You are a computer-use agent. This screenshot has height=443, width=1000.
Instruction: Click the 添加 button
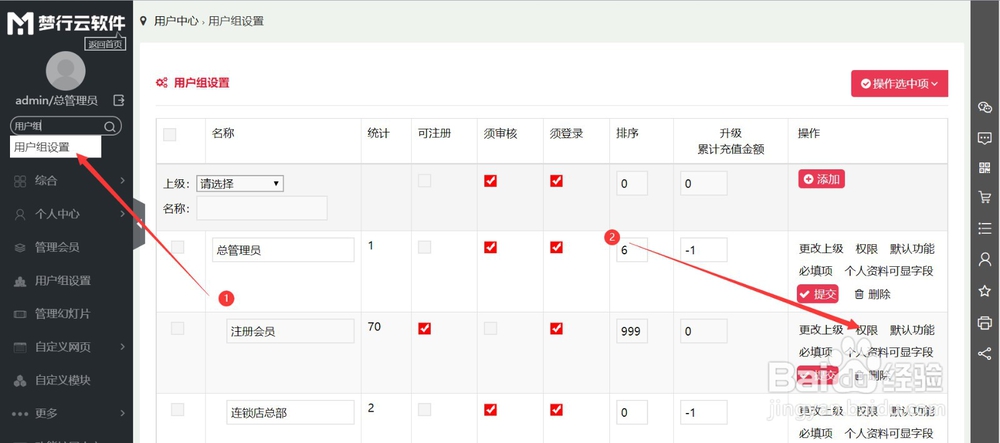pos(821,179)
